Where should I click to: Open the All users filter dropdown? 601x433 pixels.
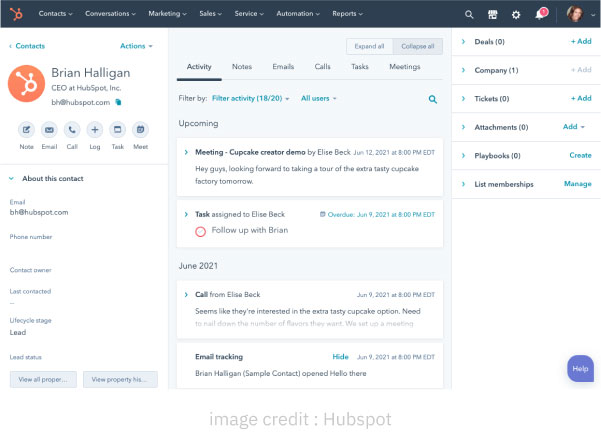click(x=319, y=98)
